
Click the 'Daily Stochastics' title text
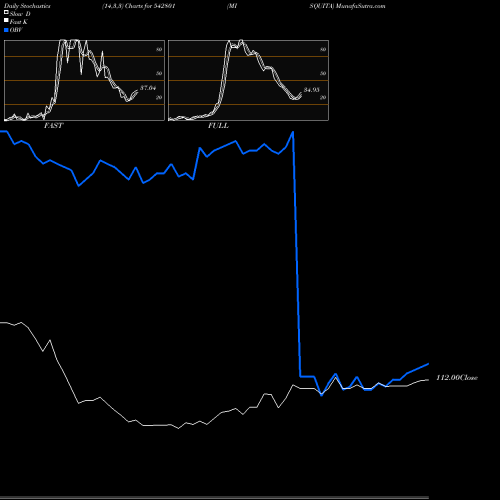pos(27,6)
